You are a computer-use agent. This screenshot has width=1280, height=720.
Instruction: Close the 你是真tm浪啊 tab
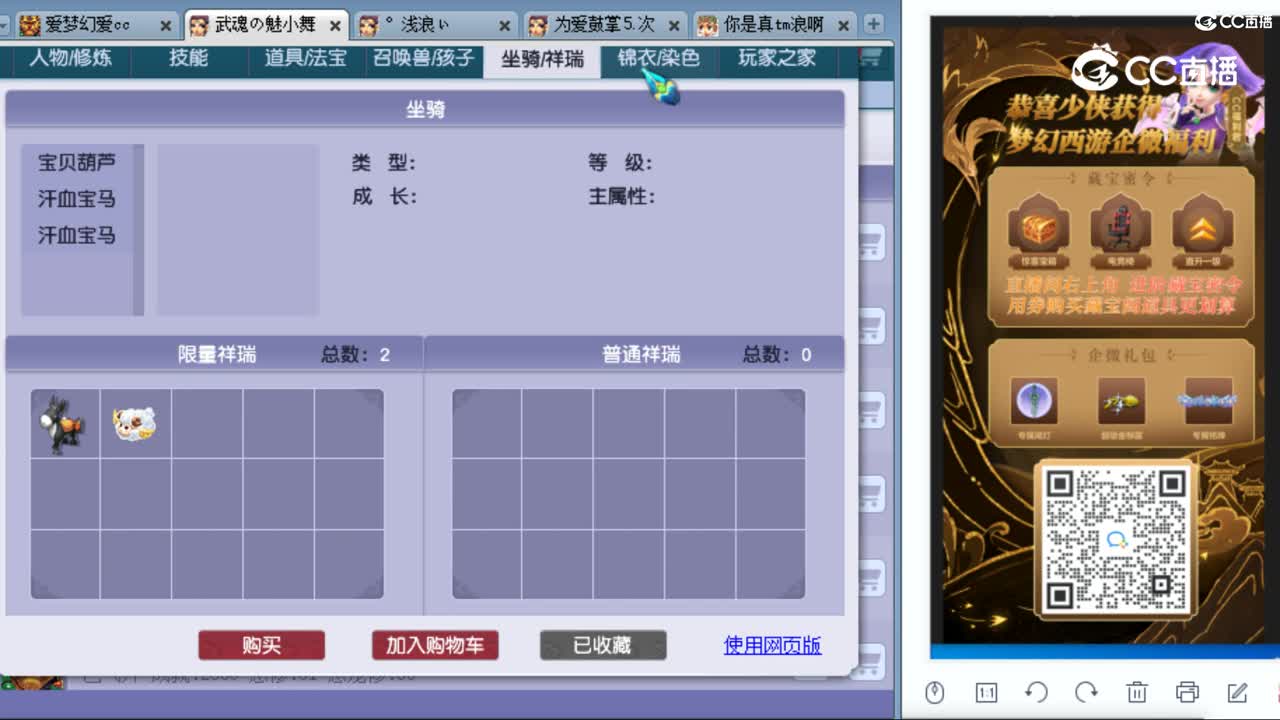click(845, 25)
